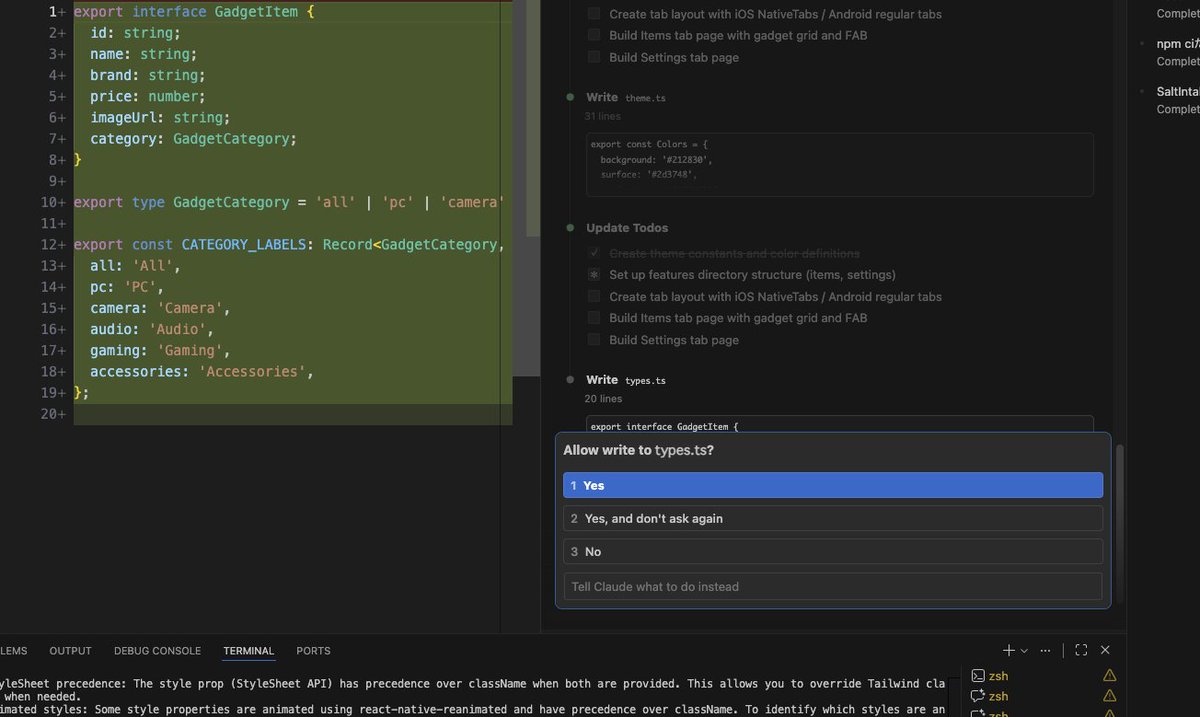Viewport: 1200px width, 717px height.
Task: Check 'Create tab layout' under Update Todos
Action: point(594,296)
